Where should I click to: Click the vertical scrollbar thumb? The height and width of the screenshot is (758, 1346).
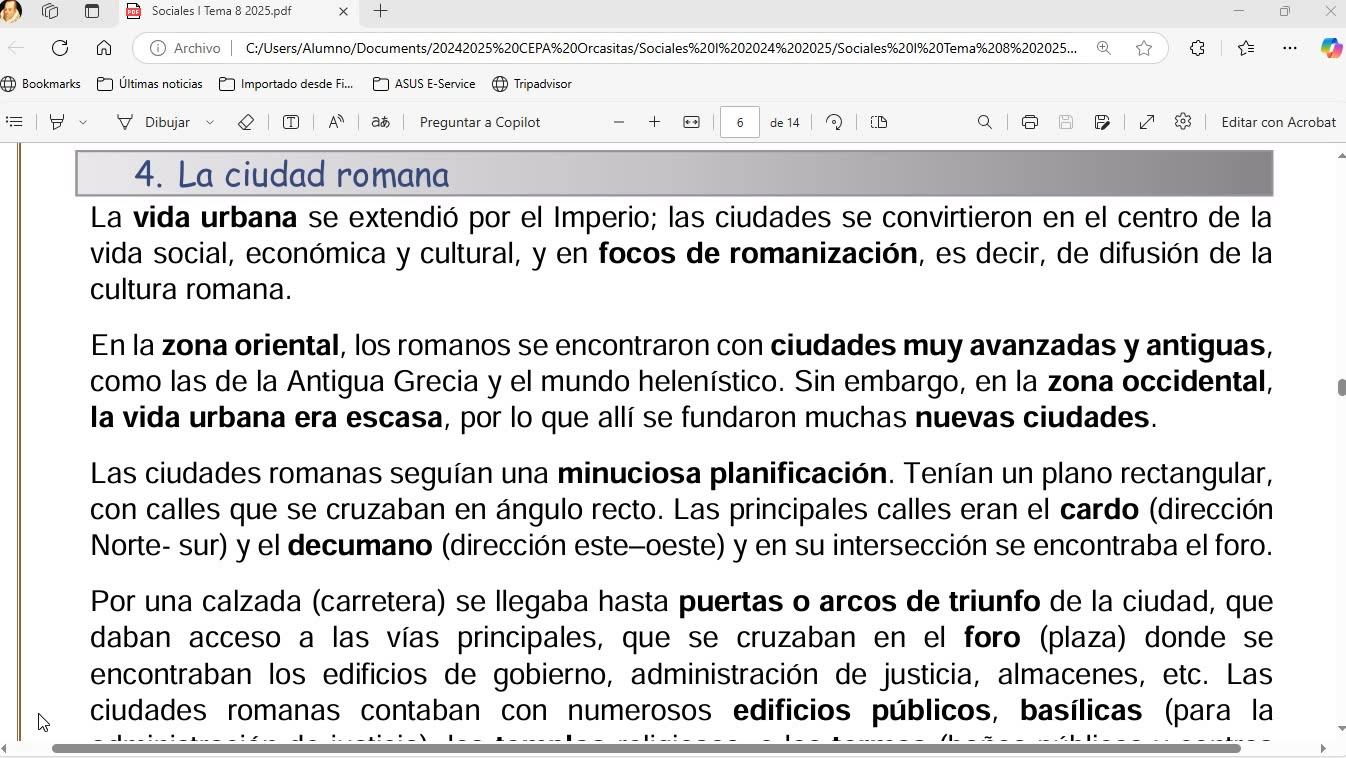click(x=1341, y=388)
